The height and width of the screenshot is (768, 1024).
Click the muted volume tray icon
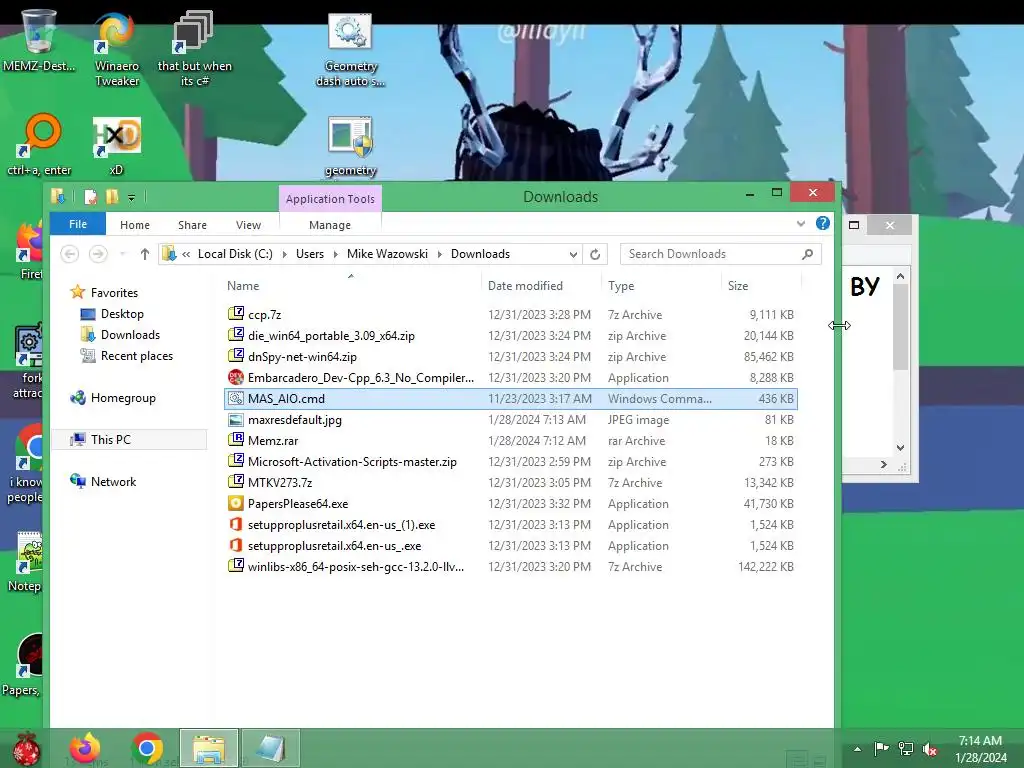929,749
